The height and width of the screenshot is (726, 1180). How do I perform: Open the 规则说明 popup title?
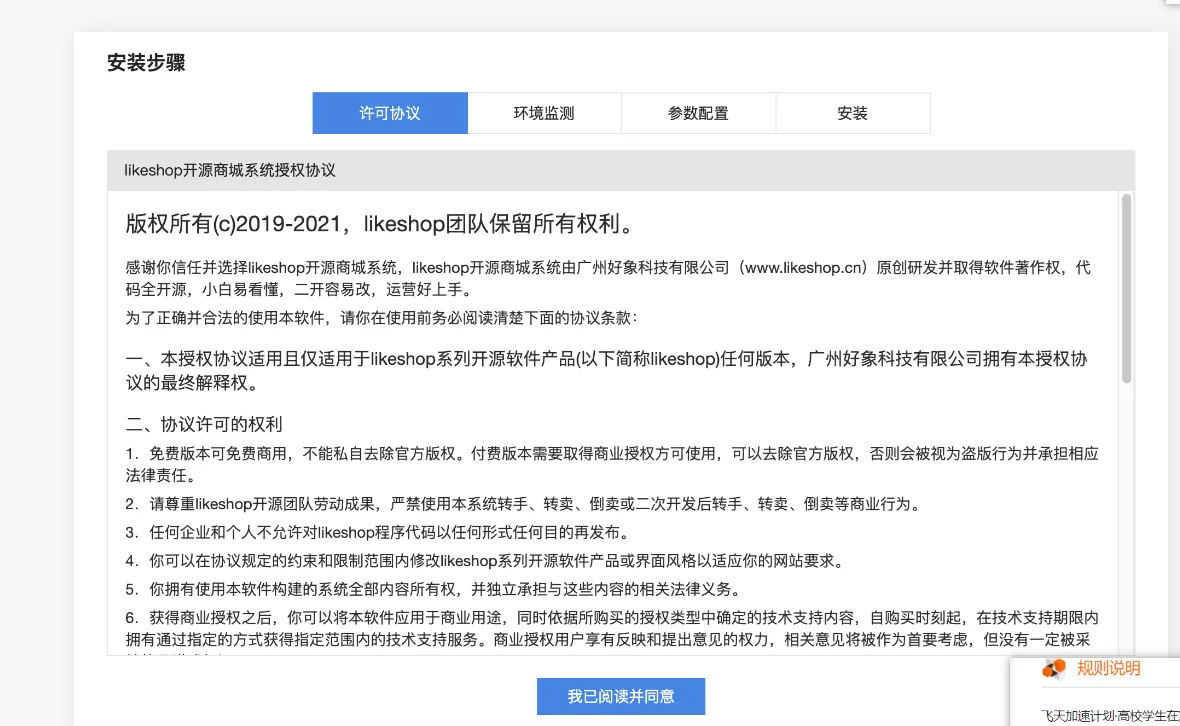pyautogui.click(x=1109, y=668)
